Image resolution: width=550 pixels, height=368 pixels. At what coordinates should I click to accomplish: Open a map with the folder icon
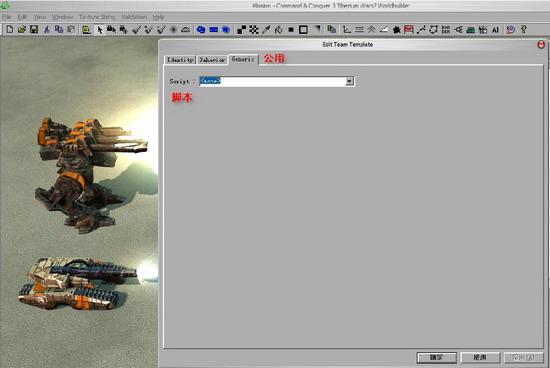click(22, 29)
